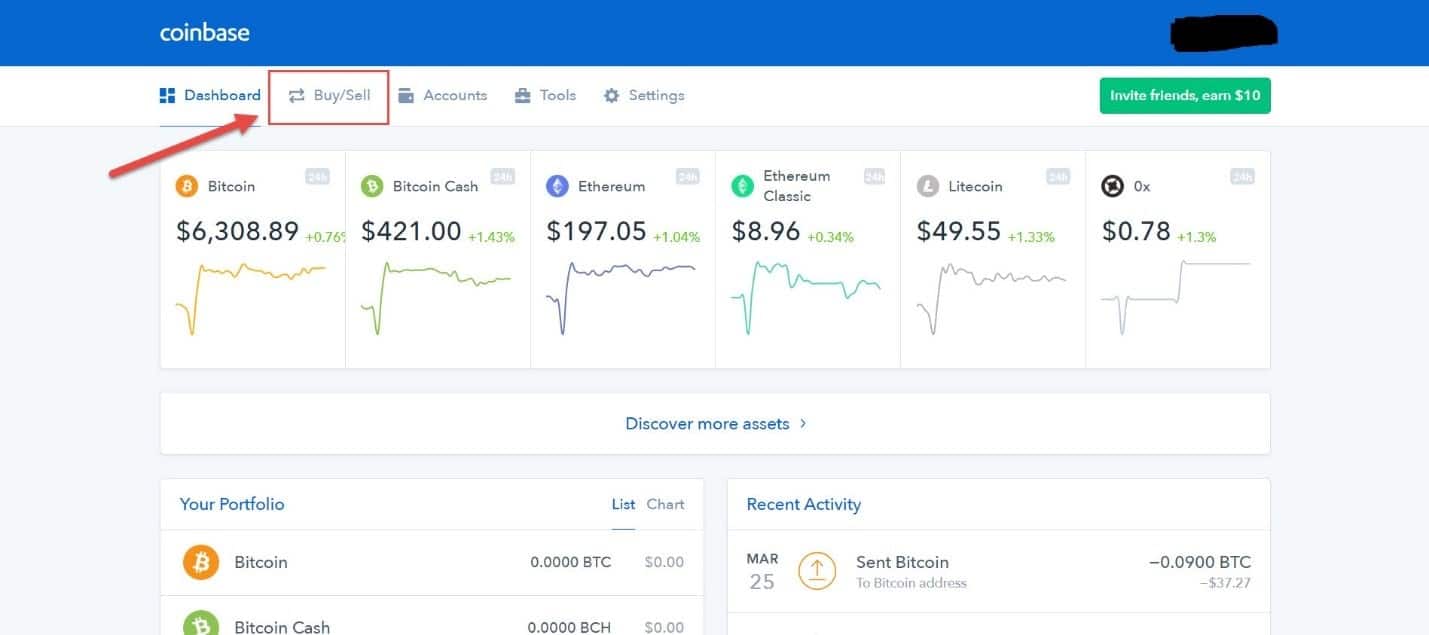Click the −0.0900 BTC amount

coord(1200,562)
